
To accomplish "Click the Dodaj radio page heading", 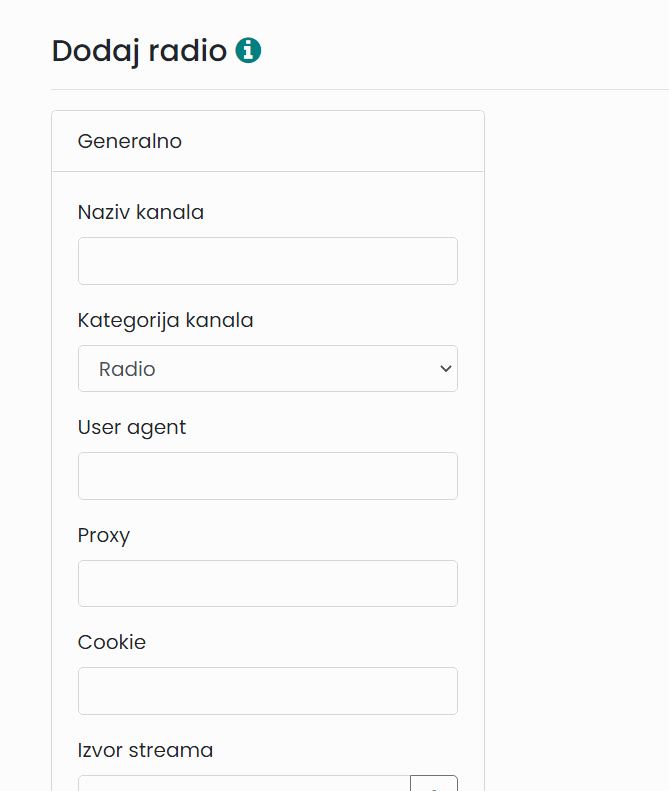I will 139,51.
